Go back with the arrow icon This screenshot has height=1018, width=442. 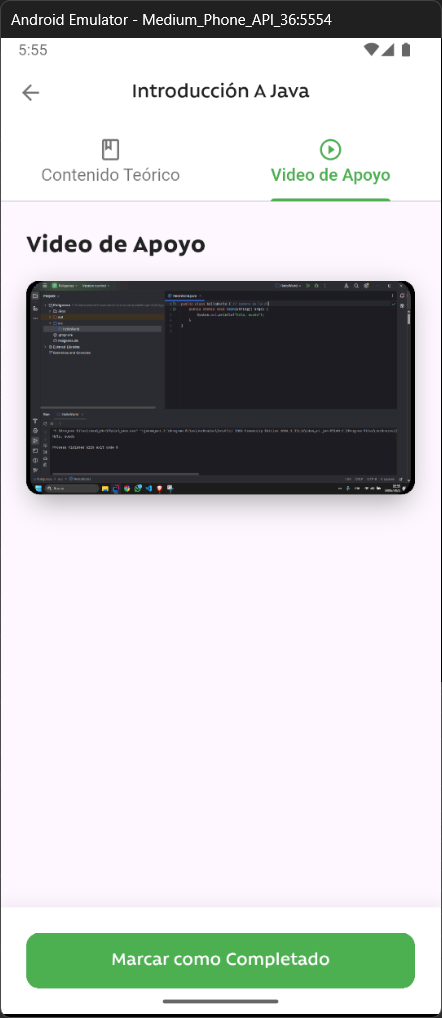coord(31,92)
